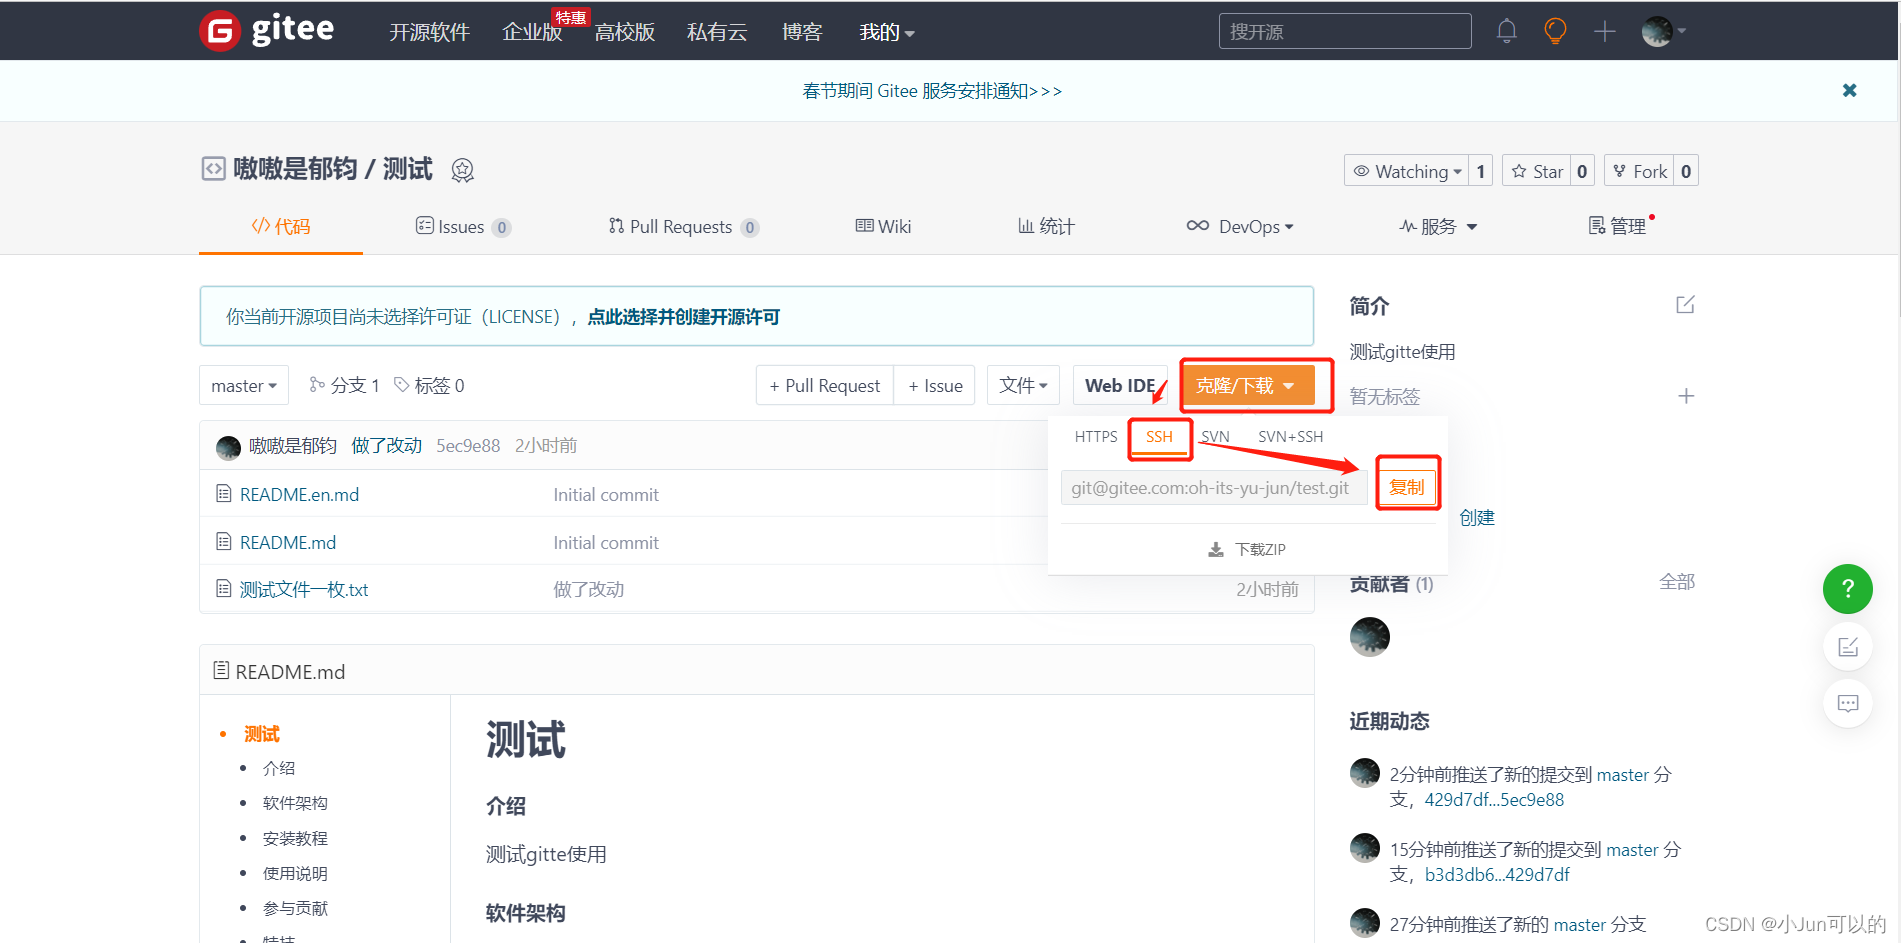Open the Pull Requests tab
The height and width of the screenshot is (943, 1901).
pos(684,226)
